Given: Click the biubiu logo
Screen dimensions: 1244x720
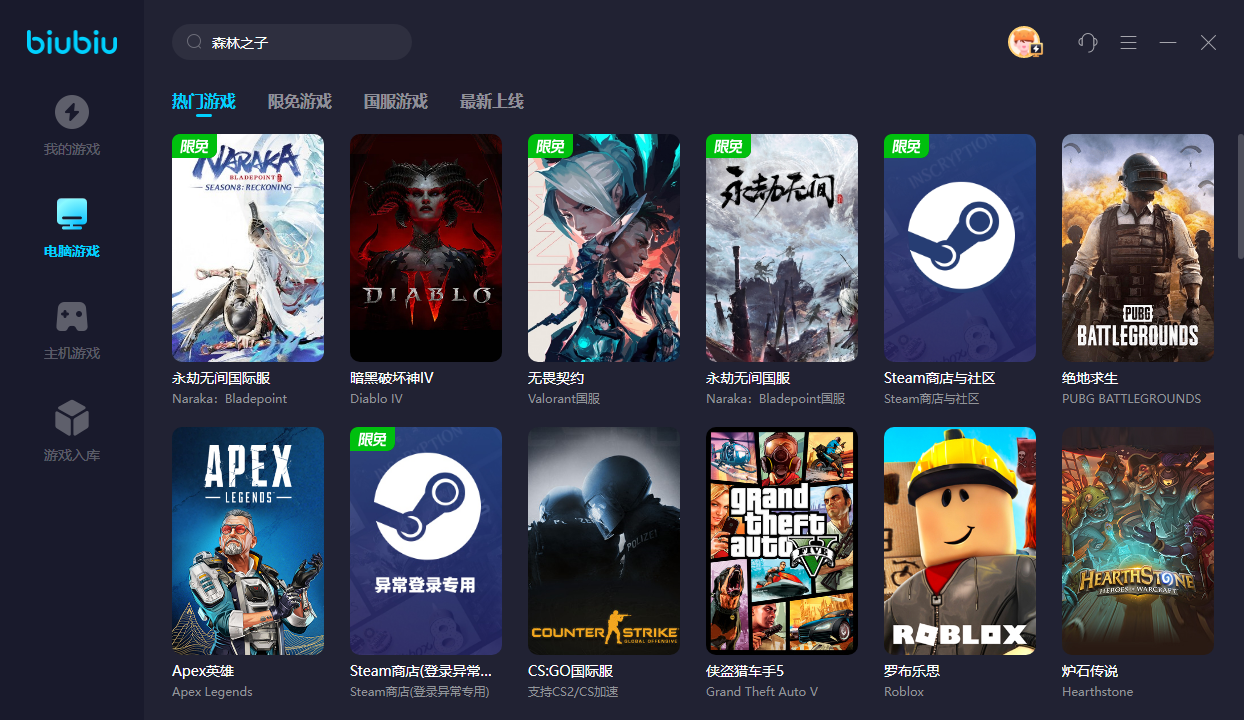Looking at the screenshot, I should 72,42.
